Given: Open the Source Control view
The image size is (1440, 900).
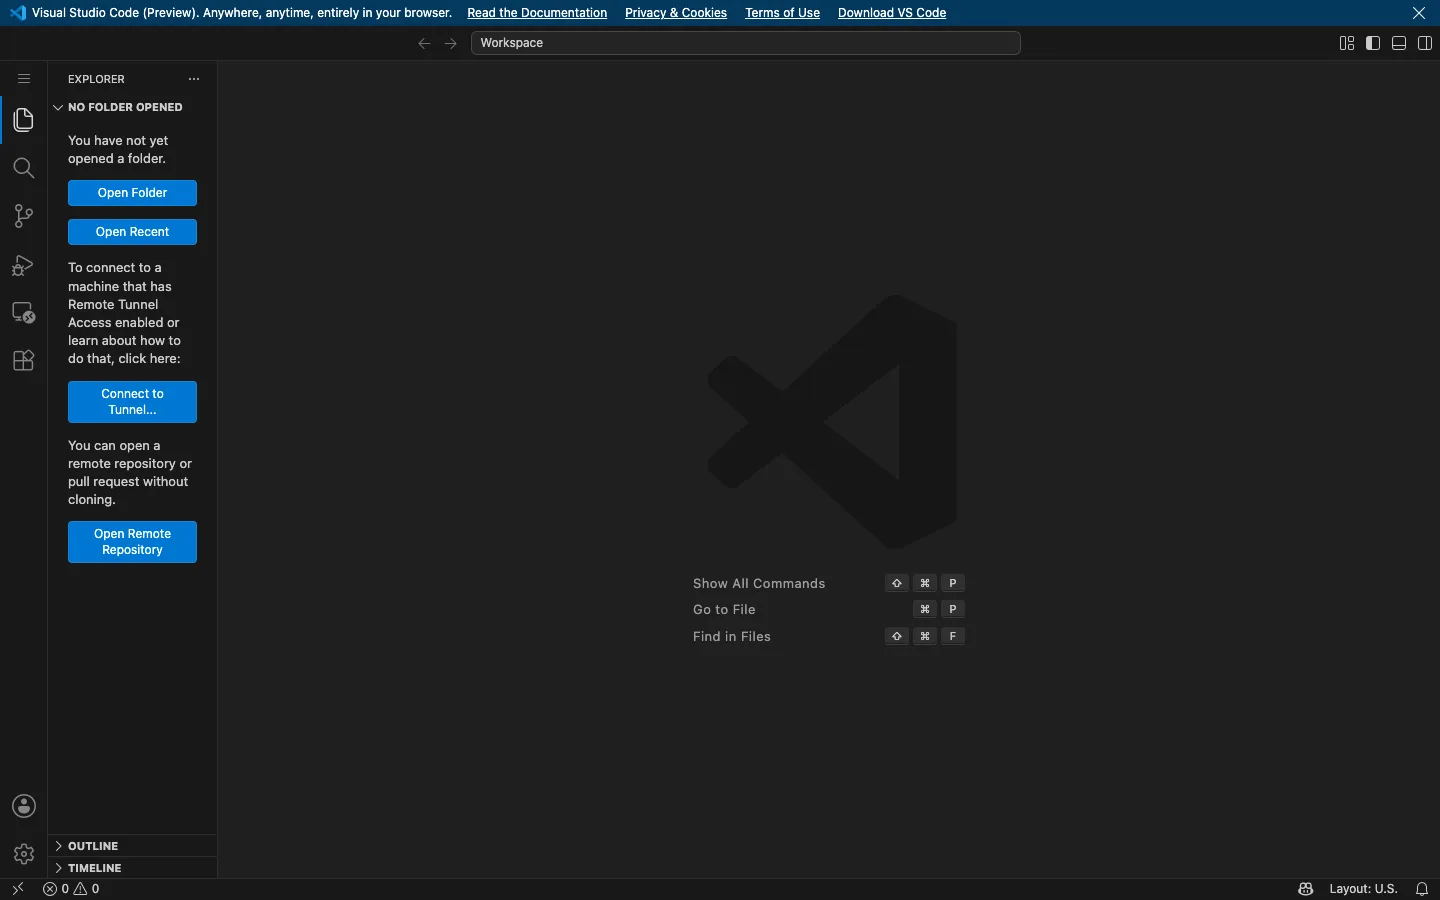Looking at the screenshot, I should [x=24, y=216].
